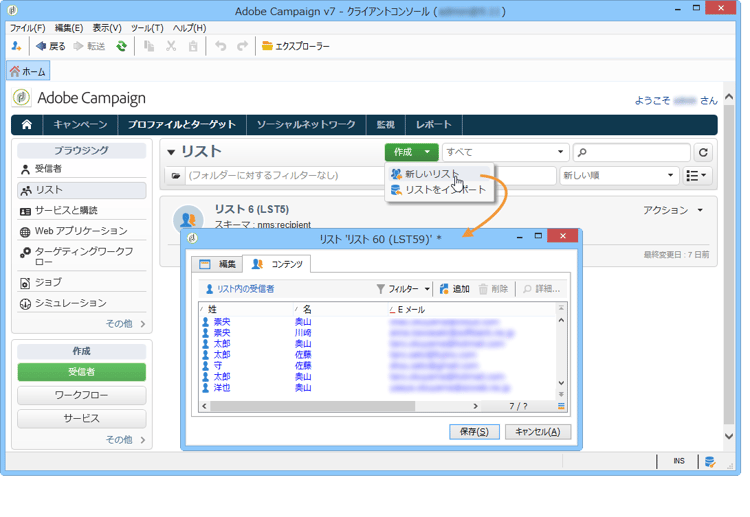This screenshot has width=750, height=517.
Task: Click the green refresh icon in toolbar
Action: (121, 46)
